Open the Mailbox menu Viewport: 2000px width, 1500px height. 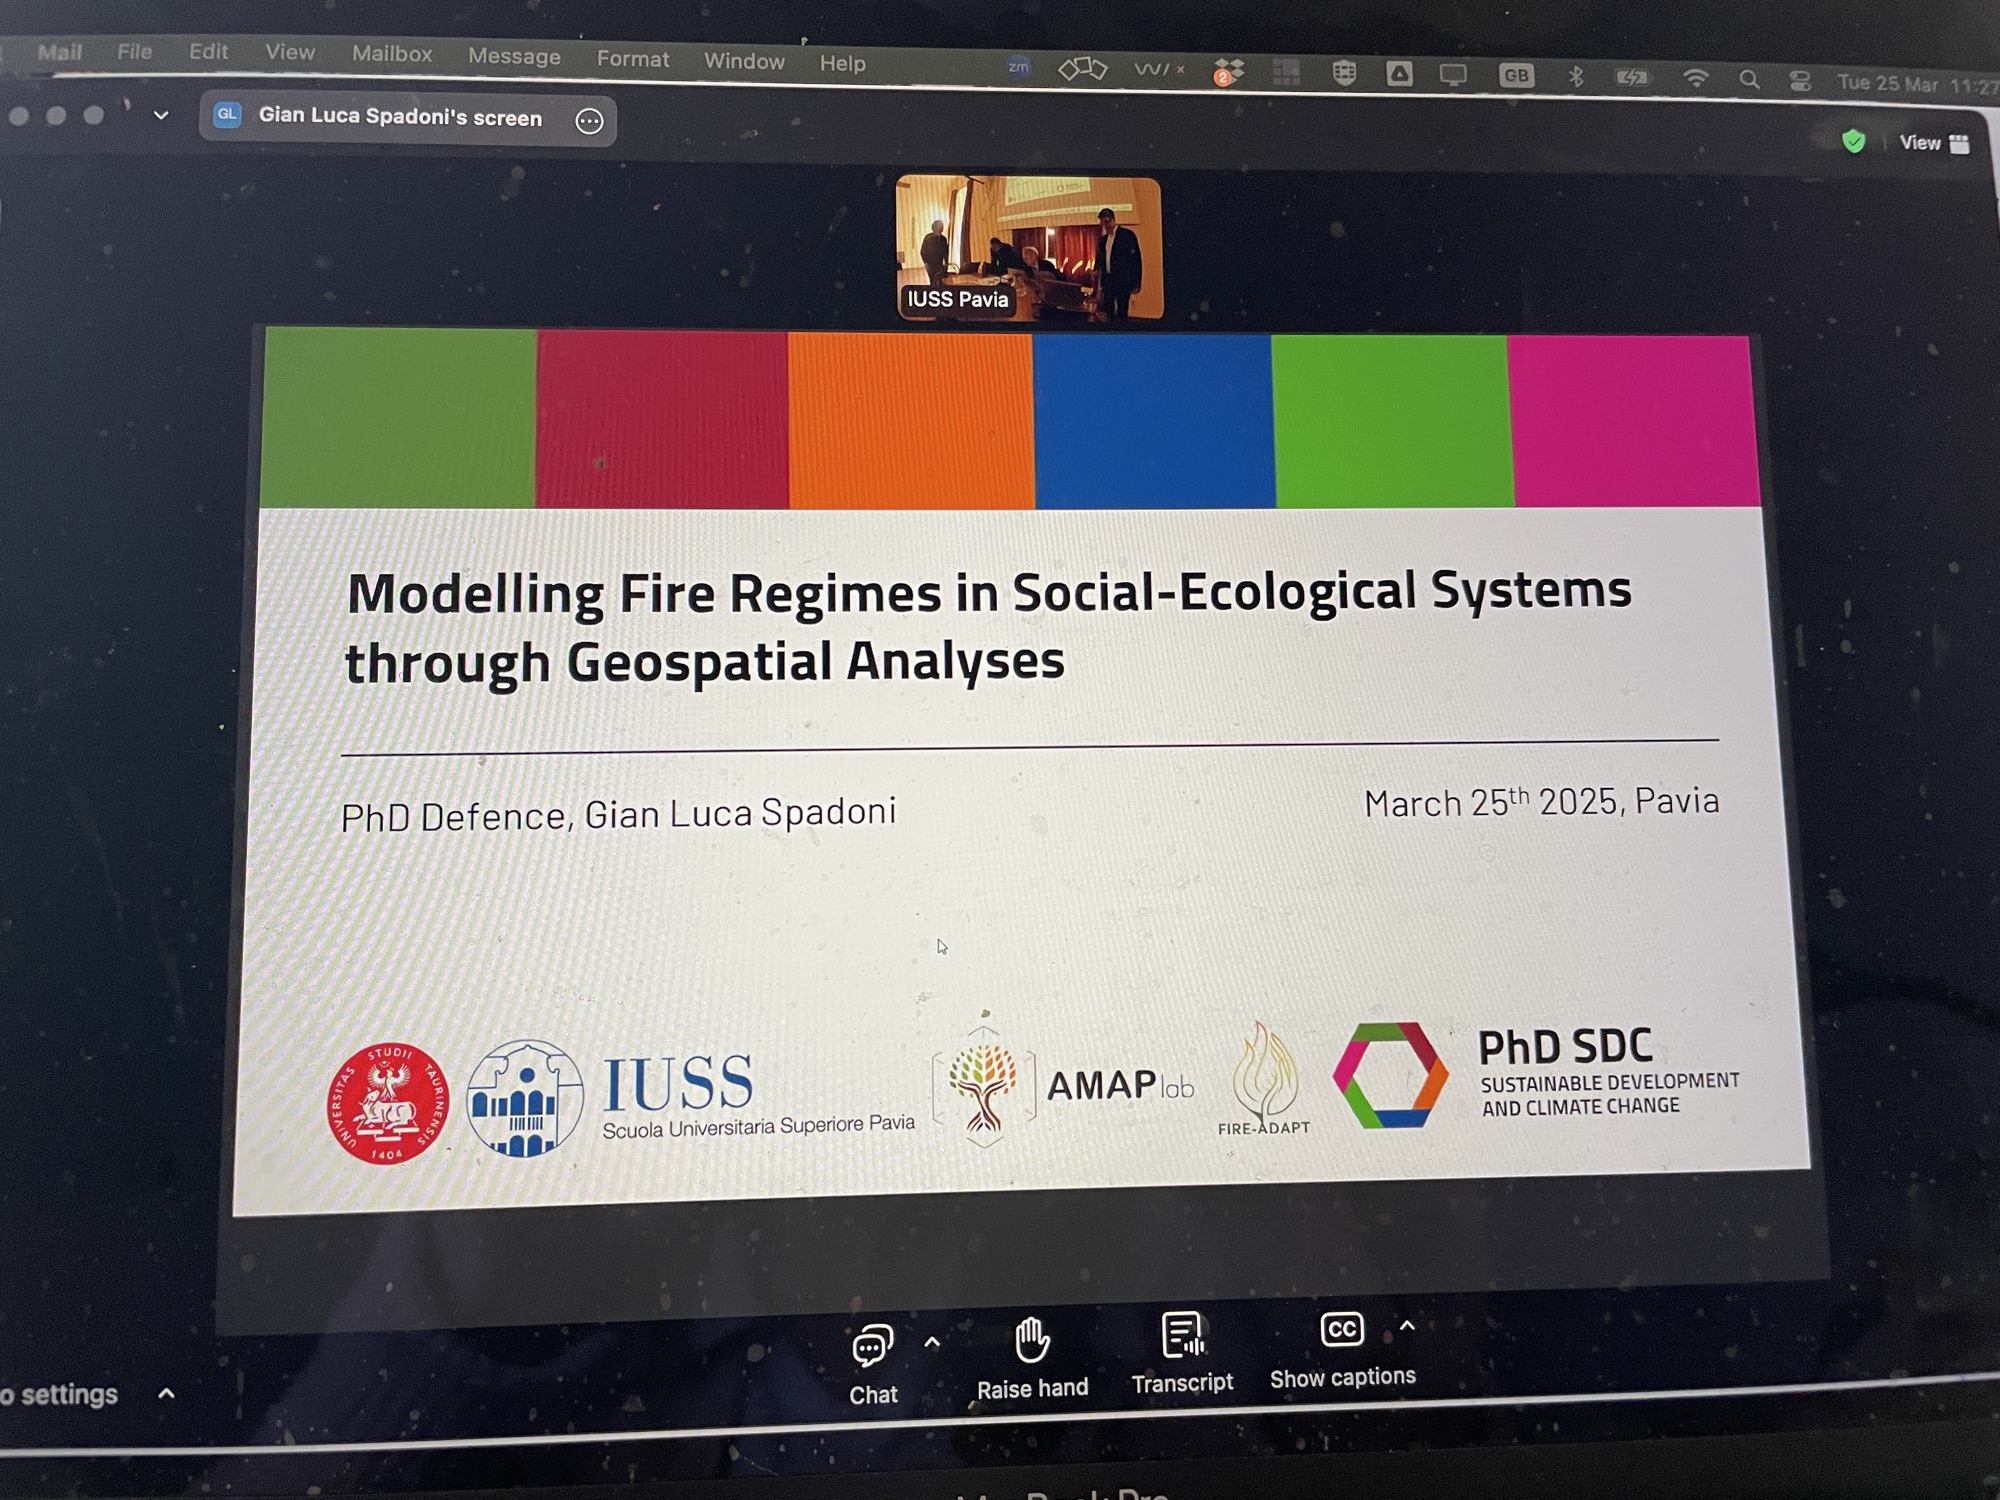click(391, 54)
